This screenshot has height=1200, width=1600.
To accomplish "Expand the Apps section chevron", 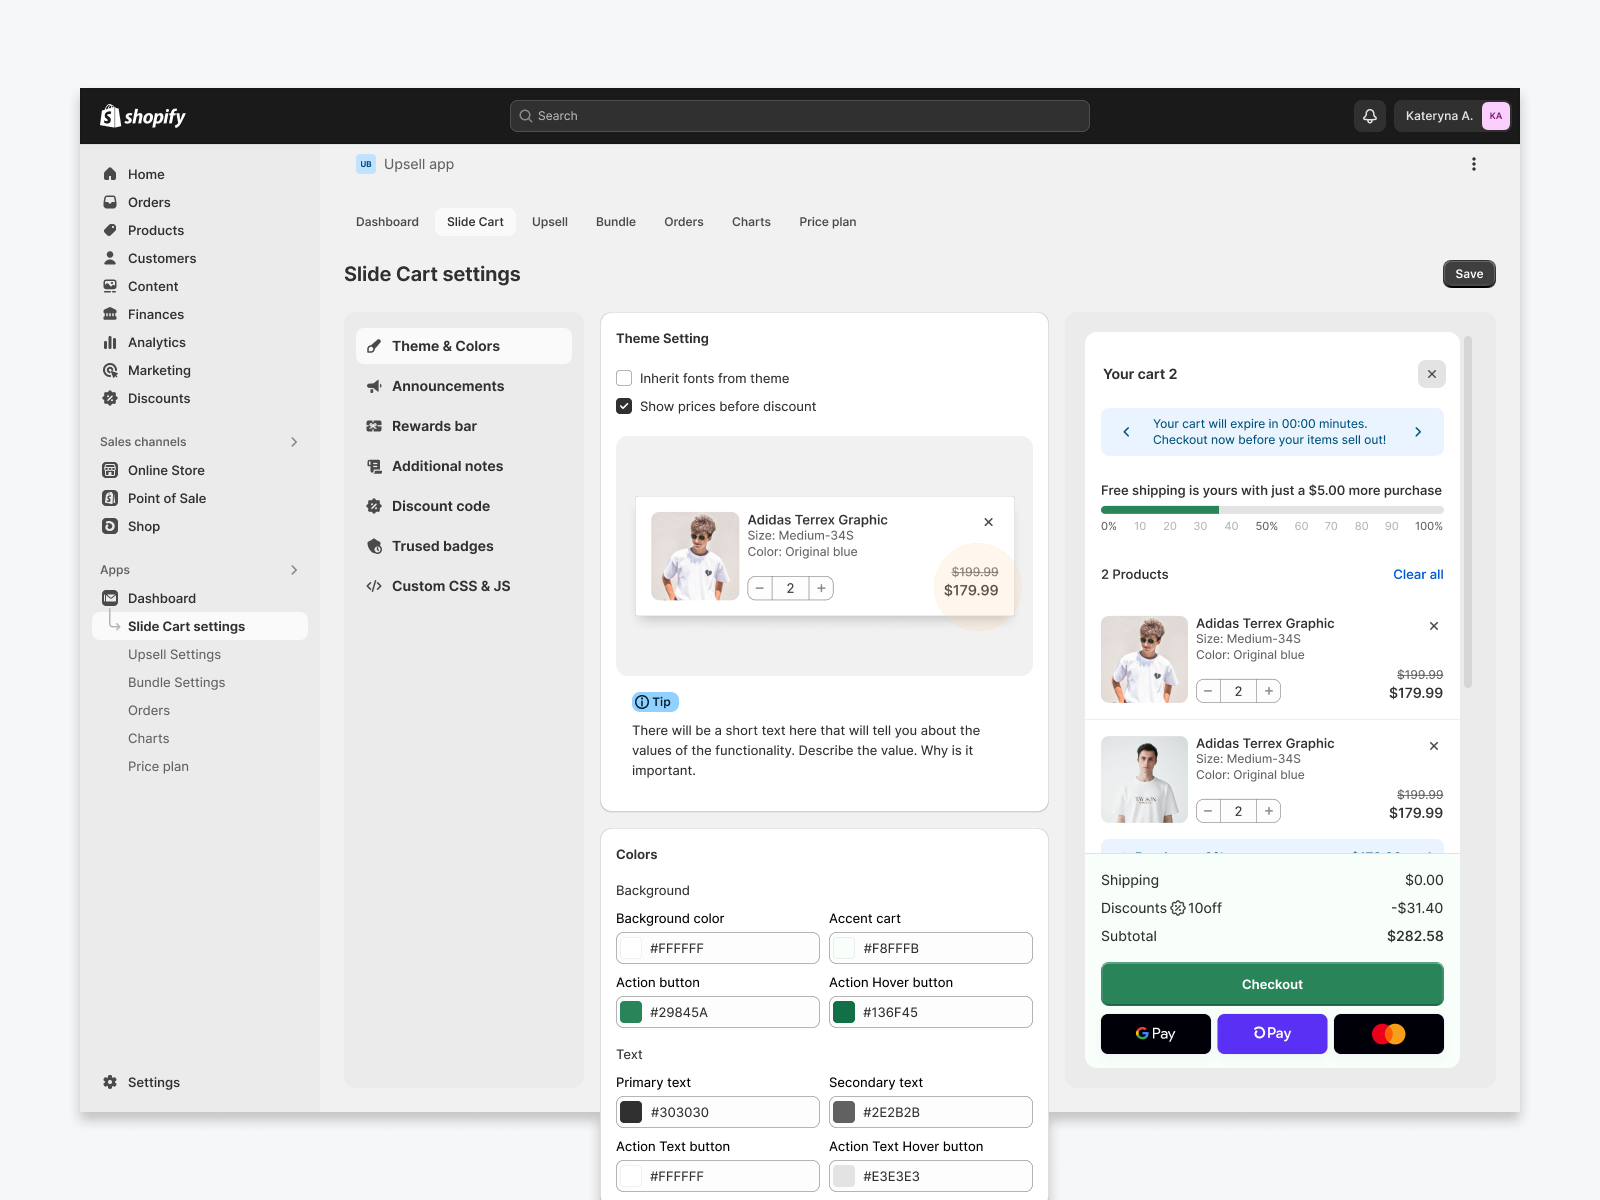I will pos(294,570).
